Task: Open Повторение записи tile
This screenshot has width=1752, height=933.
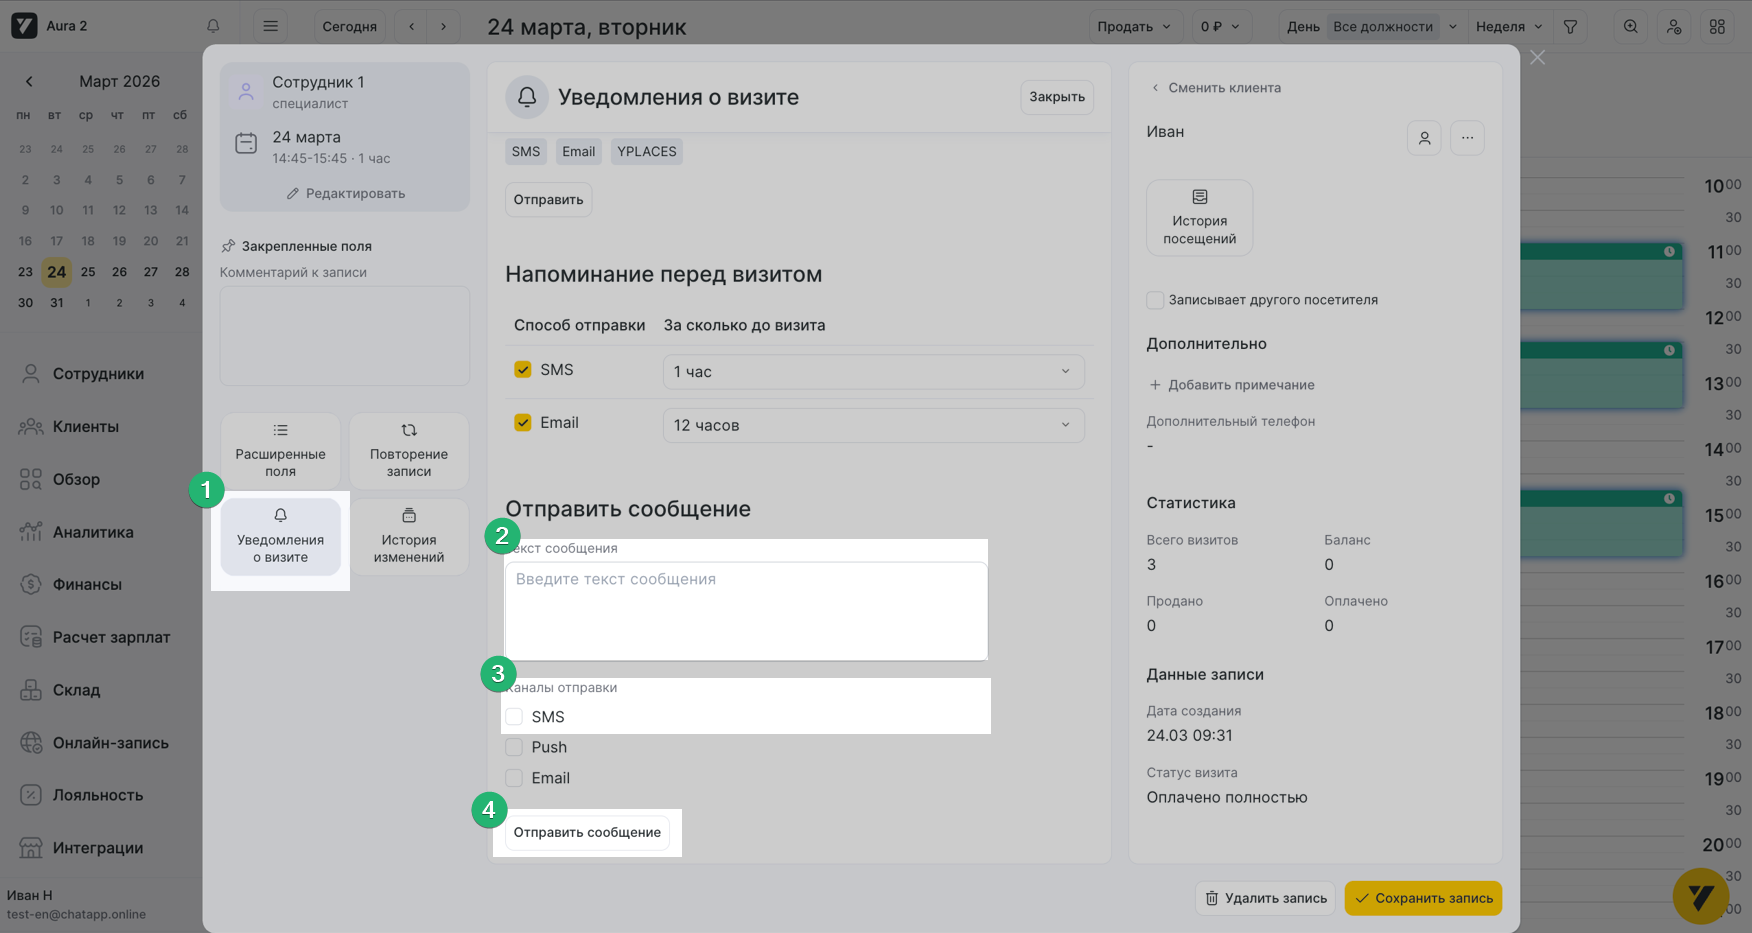Action: (x=409, y=450)
